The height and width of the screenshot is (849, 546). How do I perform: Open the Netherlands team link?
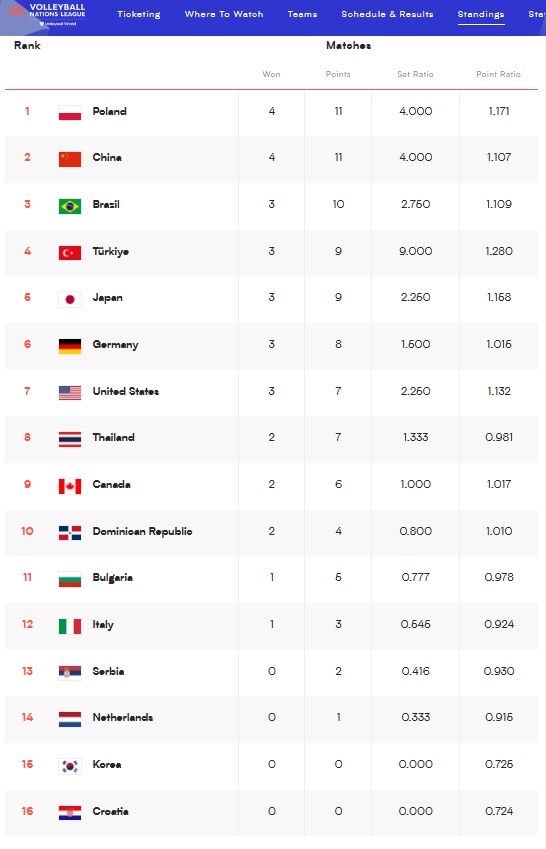tap(123, 717)
